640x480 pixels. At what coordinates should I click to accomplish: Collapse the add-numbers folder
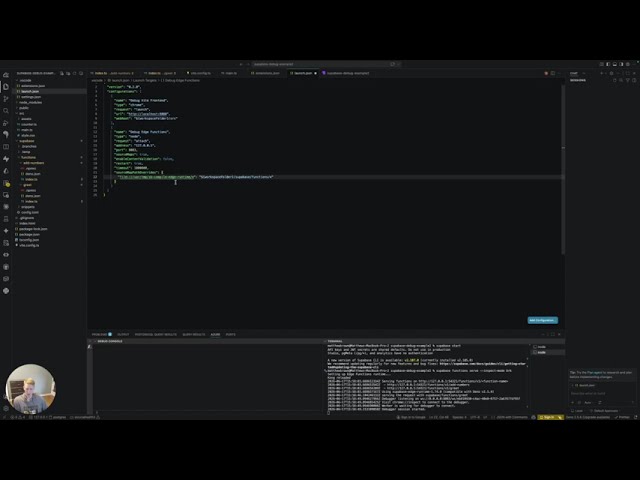click(x=50, y=163)
